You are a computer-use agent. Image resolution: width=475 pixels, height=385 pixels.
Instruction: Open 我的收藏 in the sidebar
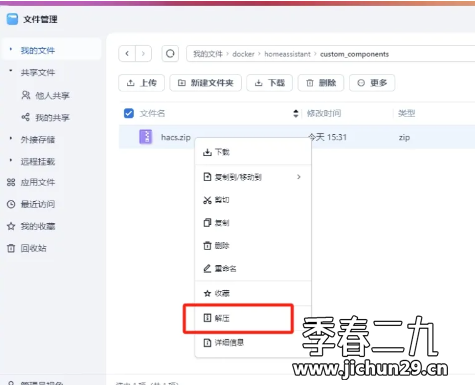click(x=38, y=226)
